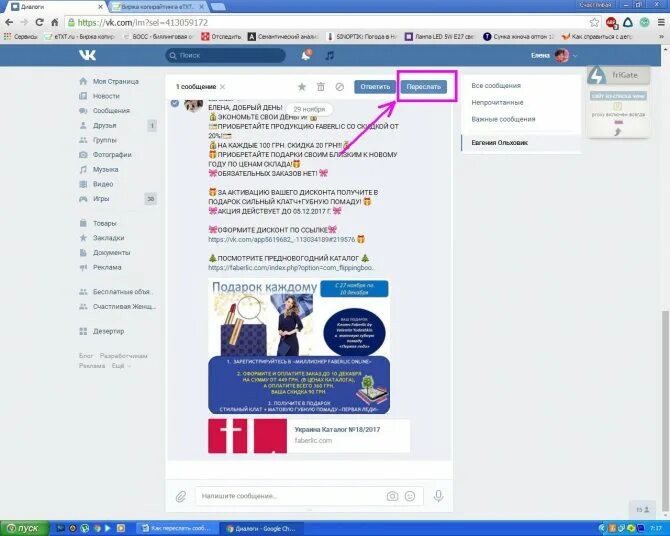Delete selected message with trash icon
670x536 pixels.
tap(320, 87)
